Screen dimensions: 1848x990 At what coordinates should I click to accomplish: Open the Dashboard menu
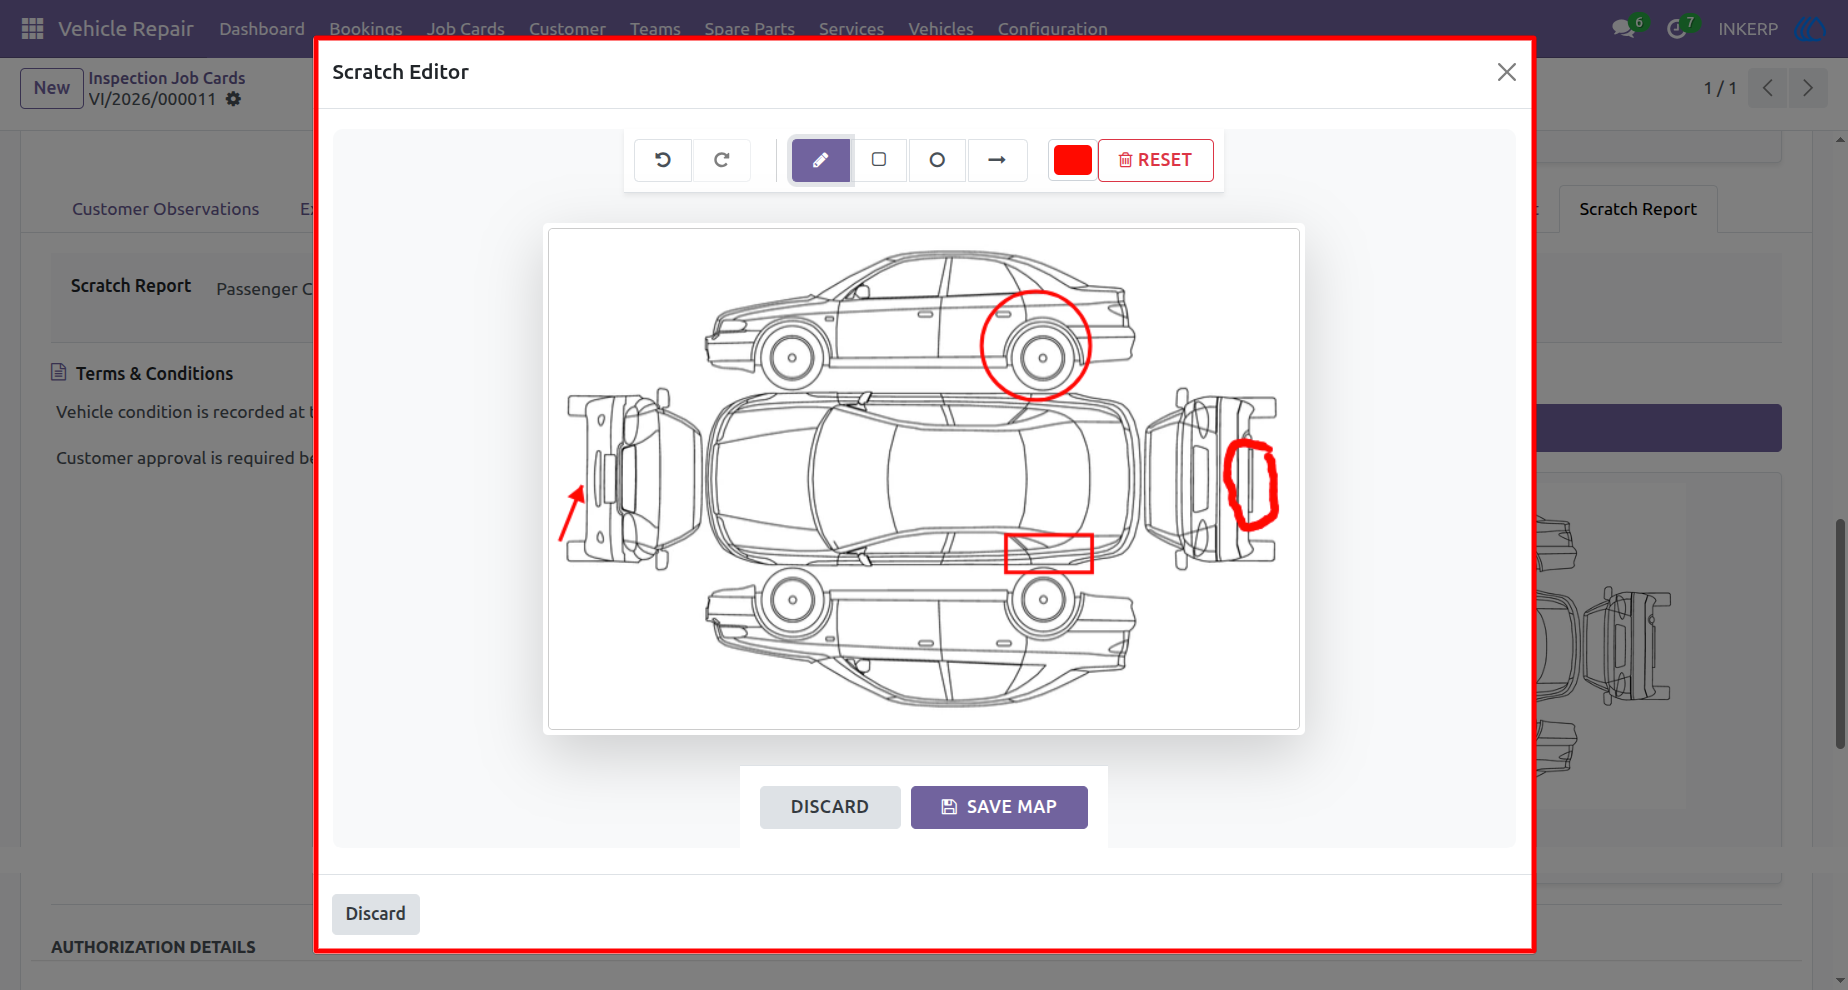pos(262,29)
